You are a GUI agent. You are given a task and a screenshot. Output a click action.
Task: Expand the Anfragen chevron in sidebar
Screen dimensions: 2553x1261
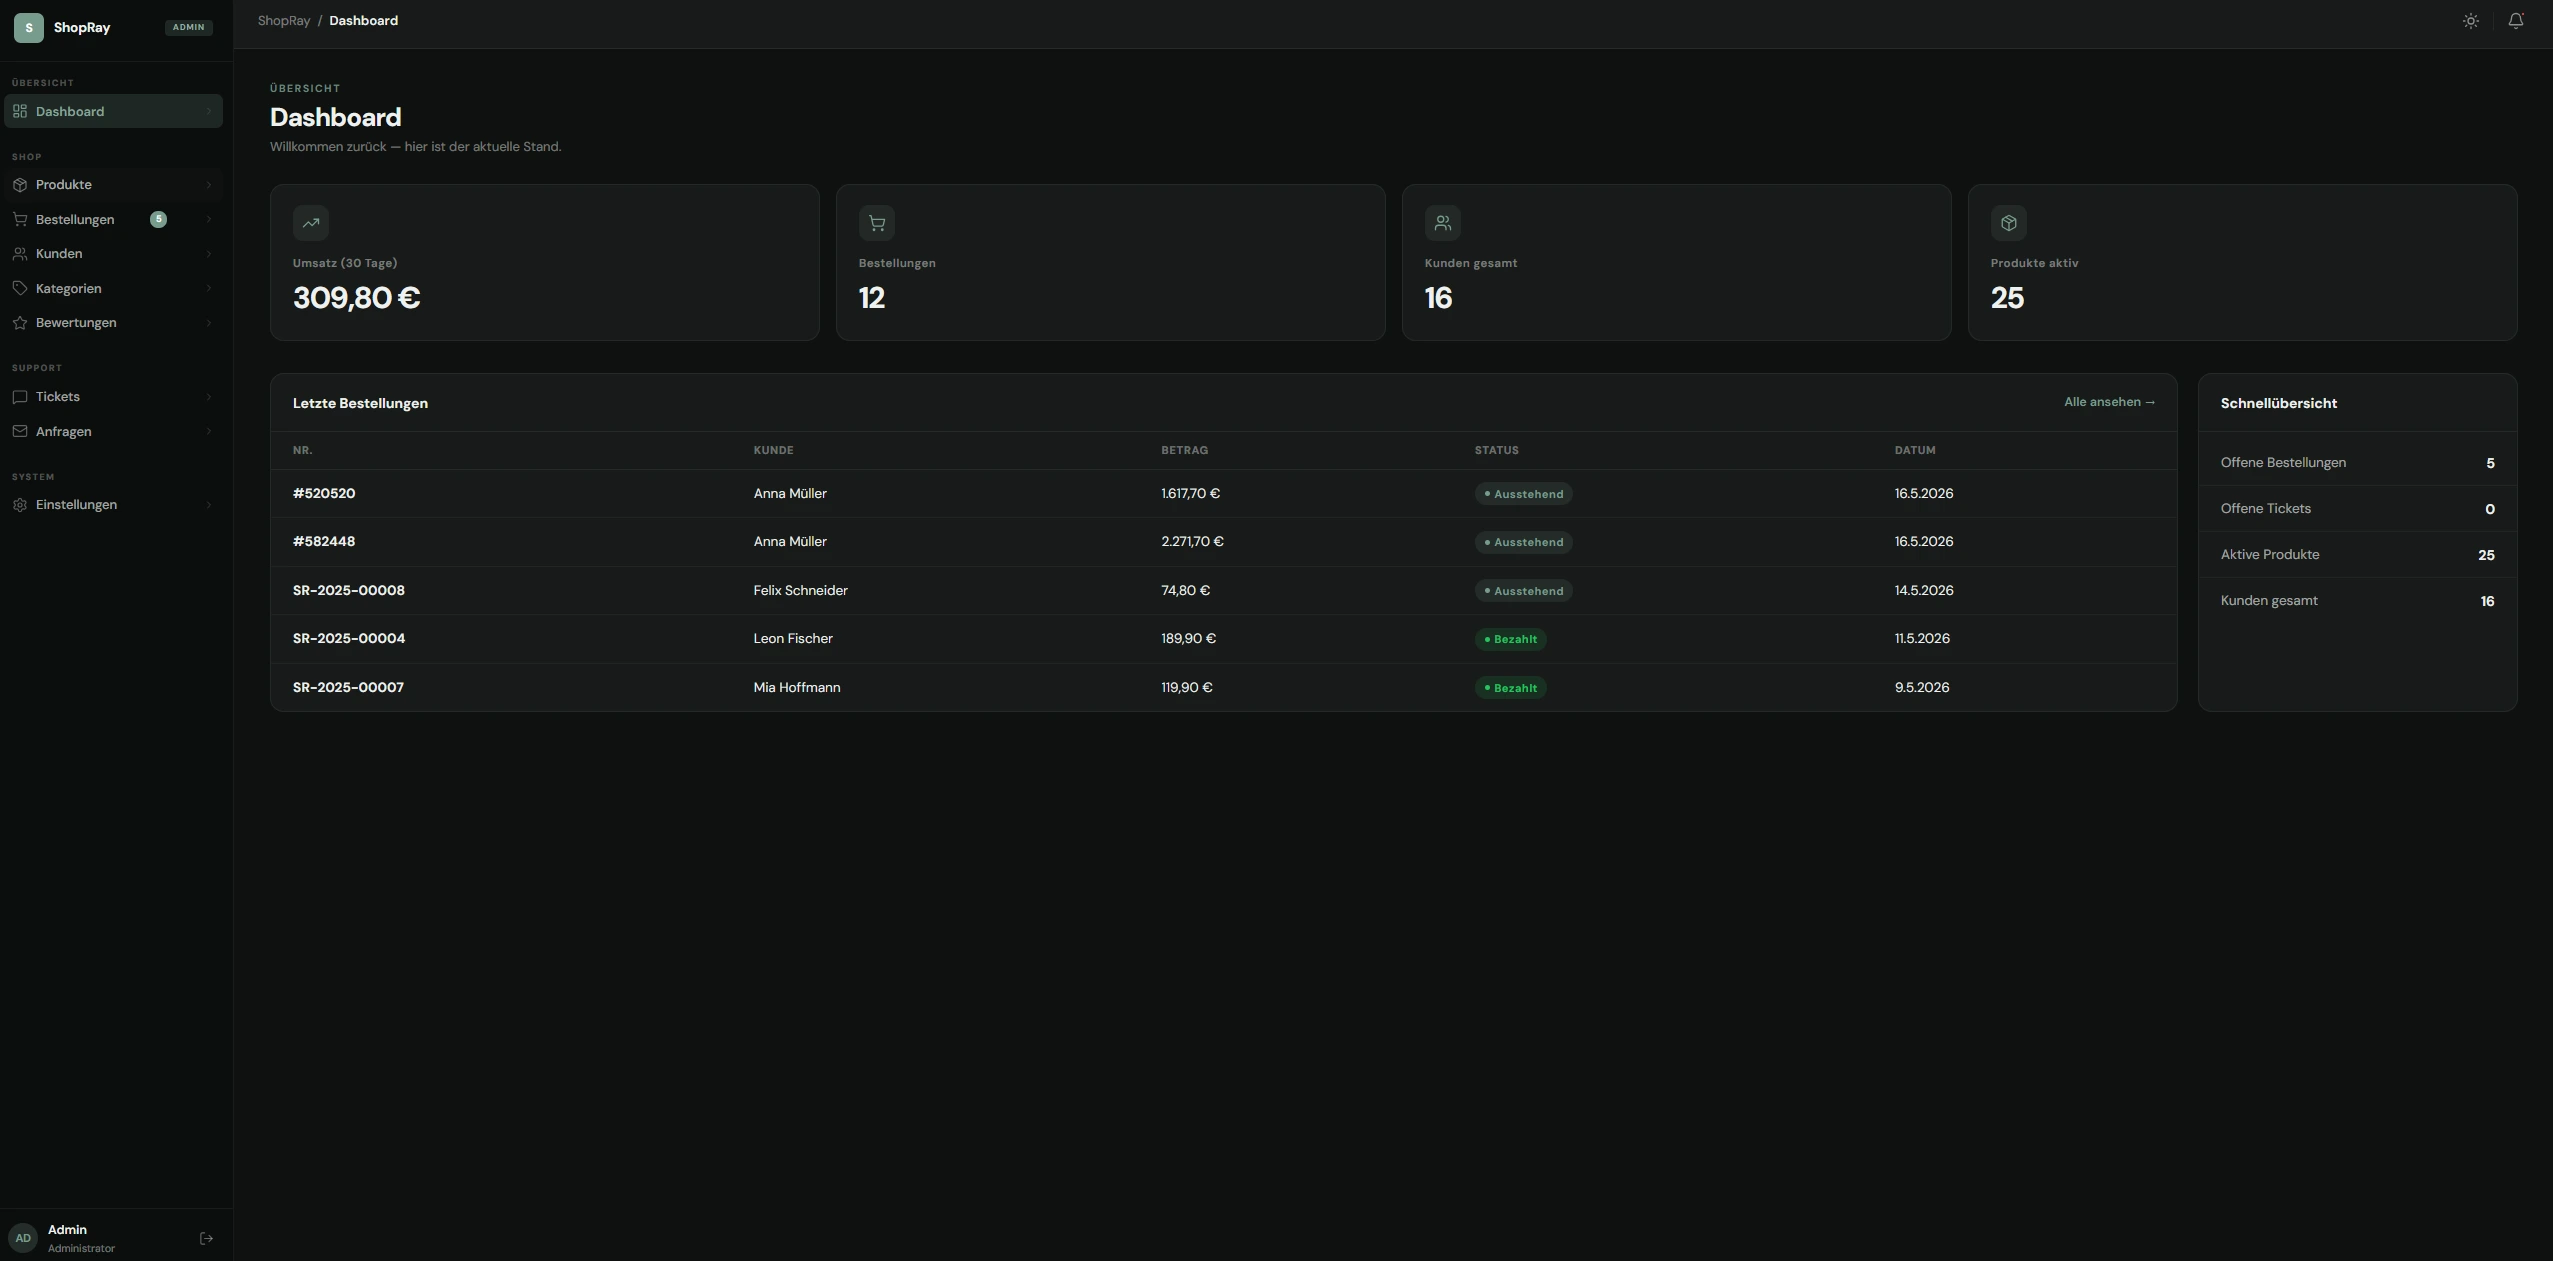tap(208, 431)
